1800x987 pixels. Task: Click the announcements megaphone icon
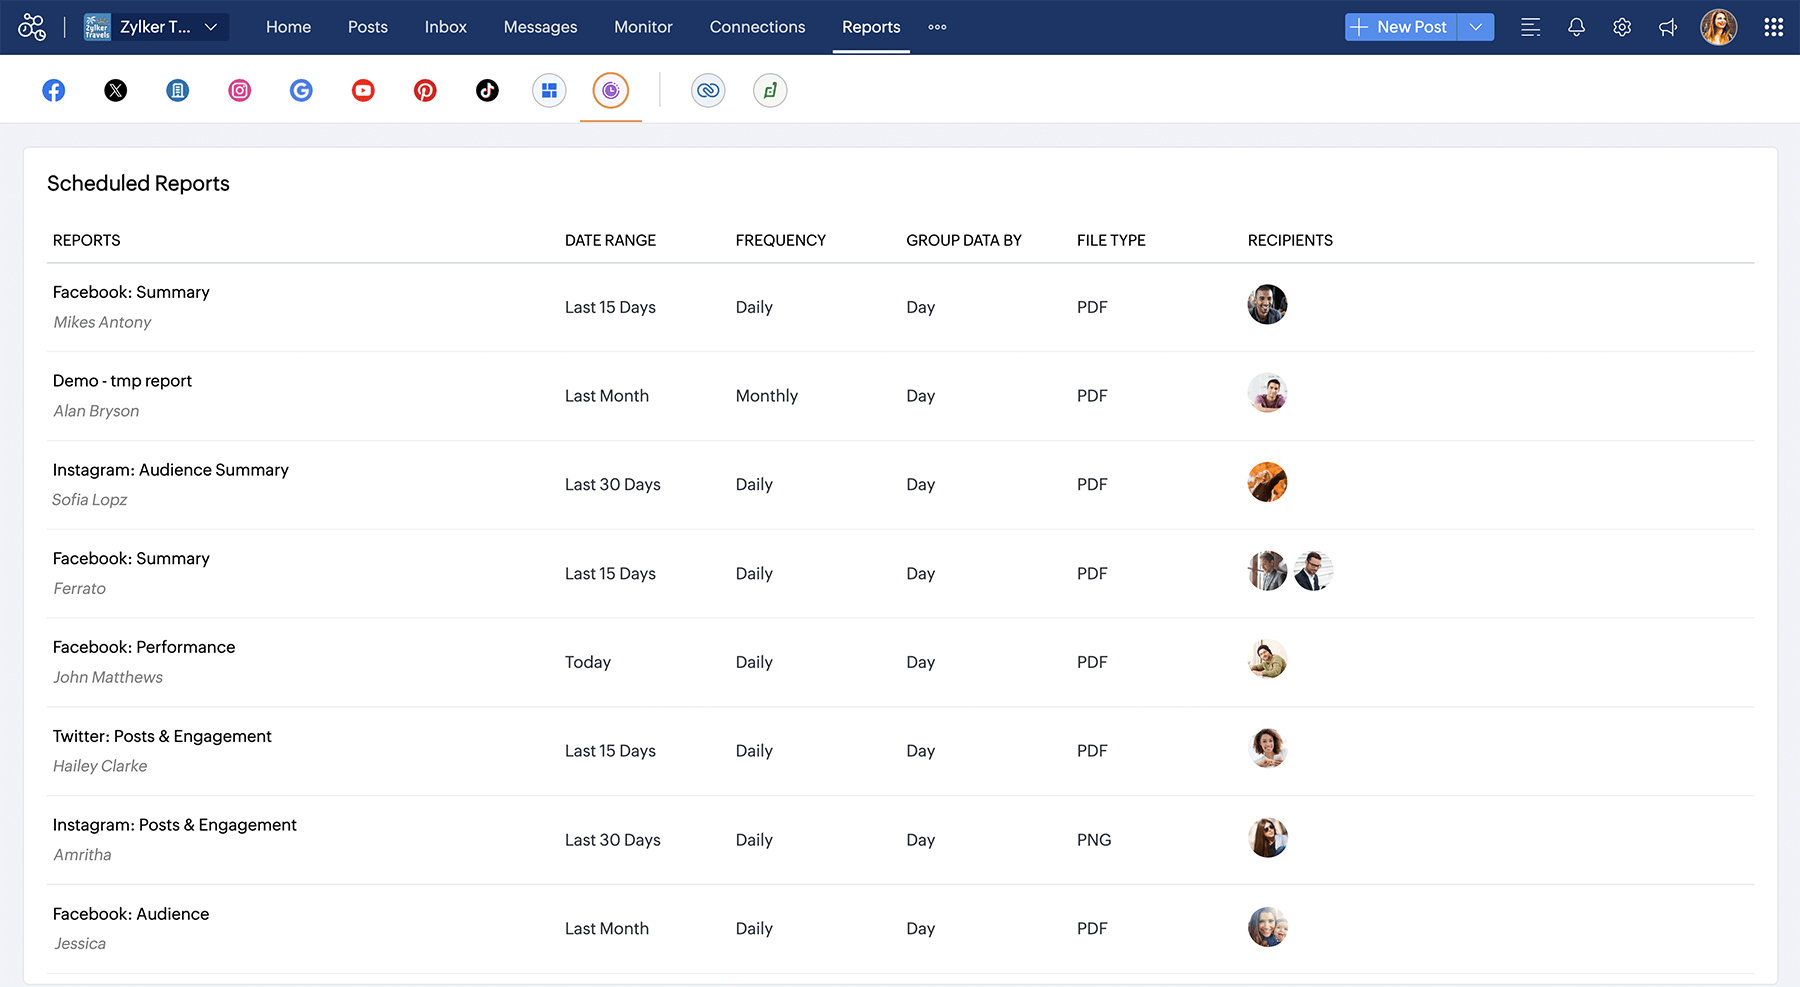1668,27
